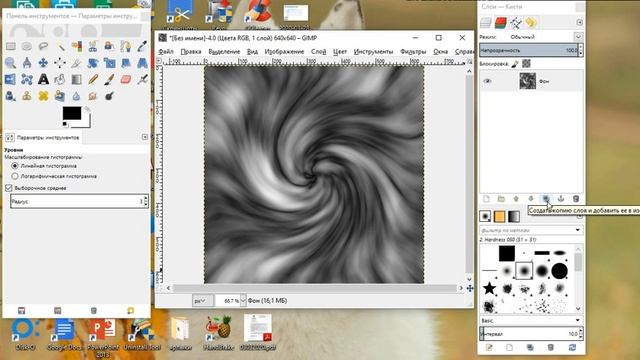Delete layer with trash button in Layers
Viewport: 640px width, 360px height.
tap(576, 199)
